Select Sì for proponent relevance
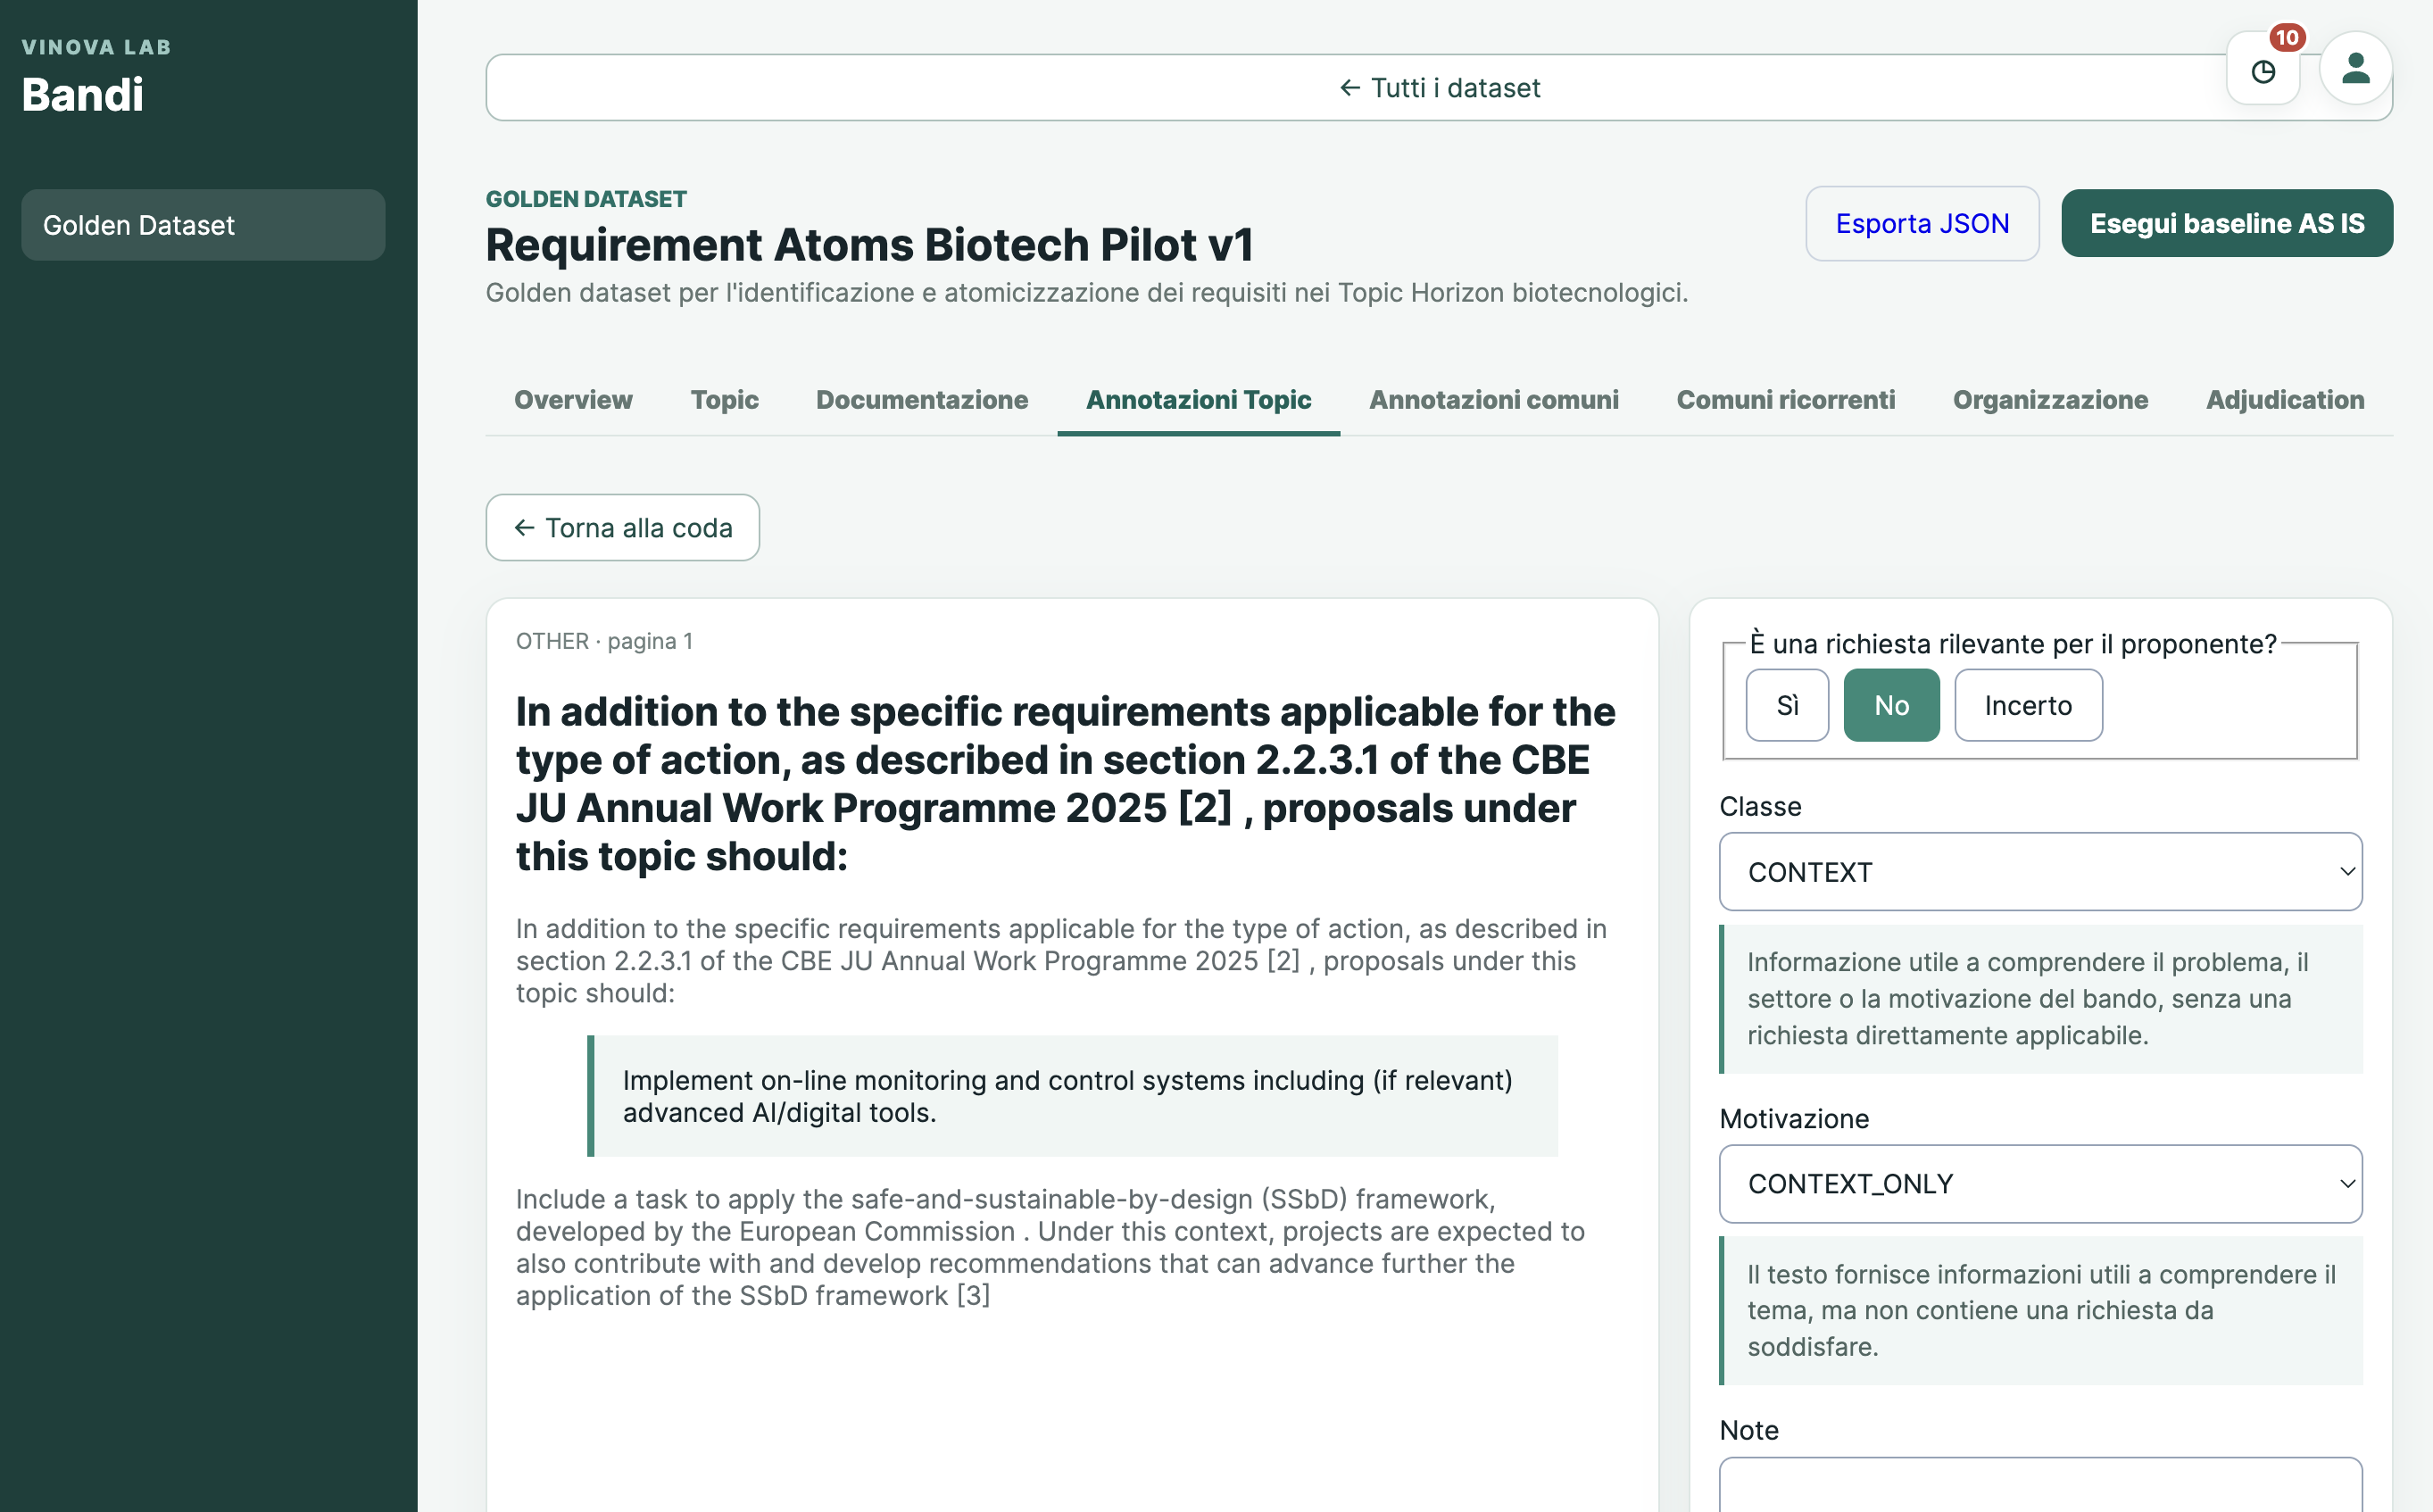Image resolution: width=2433 pixels, height=1512 pixels. point(1787,705)
